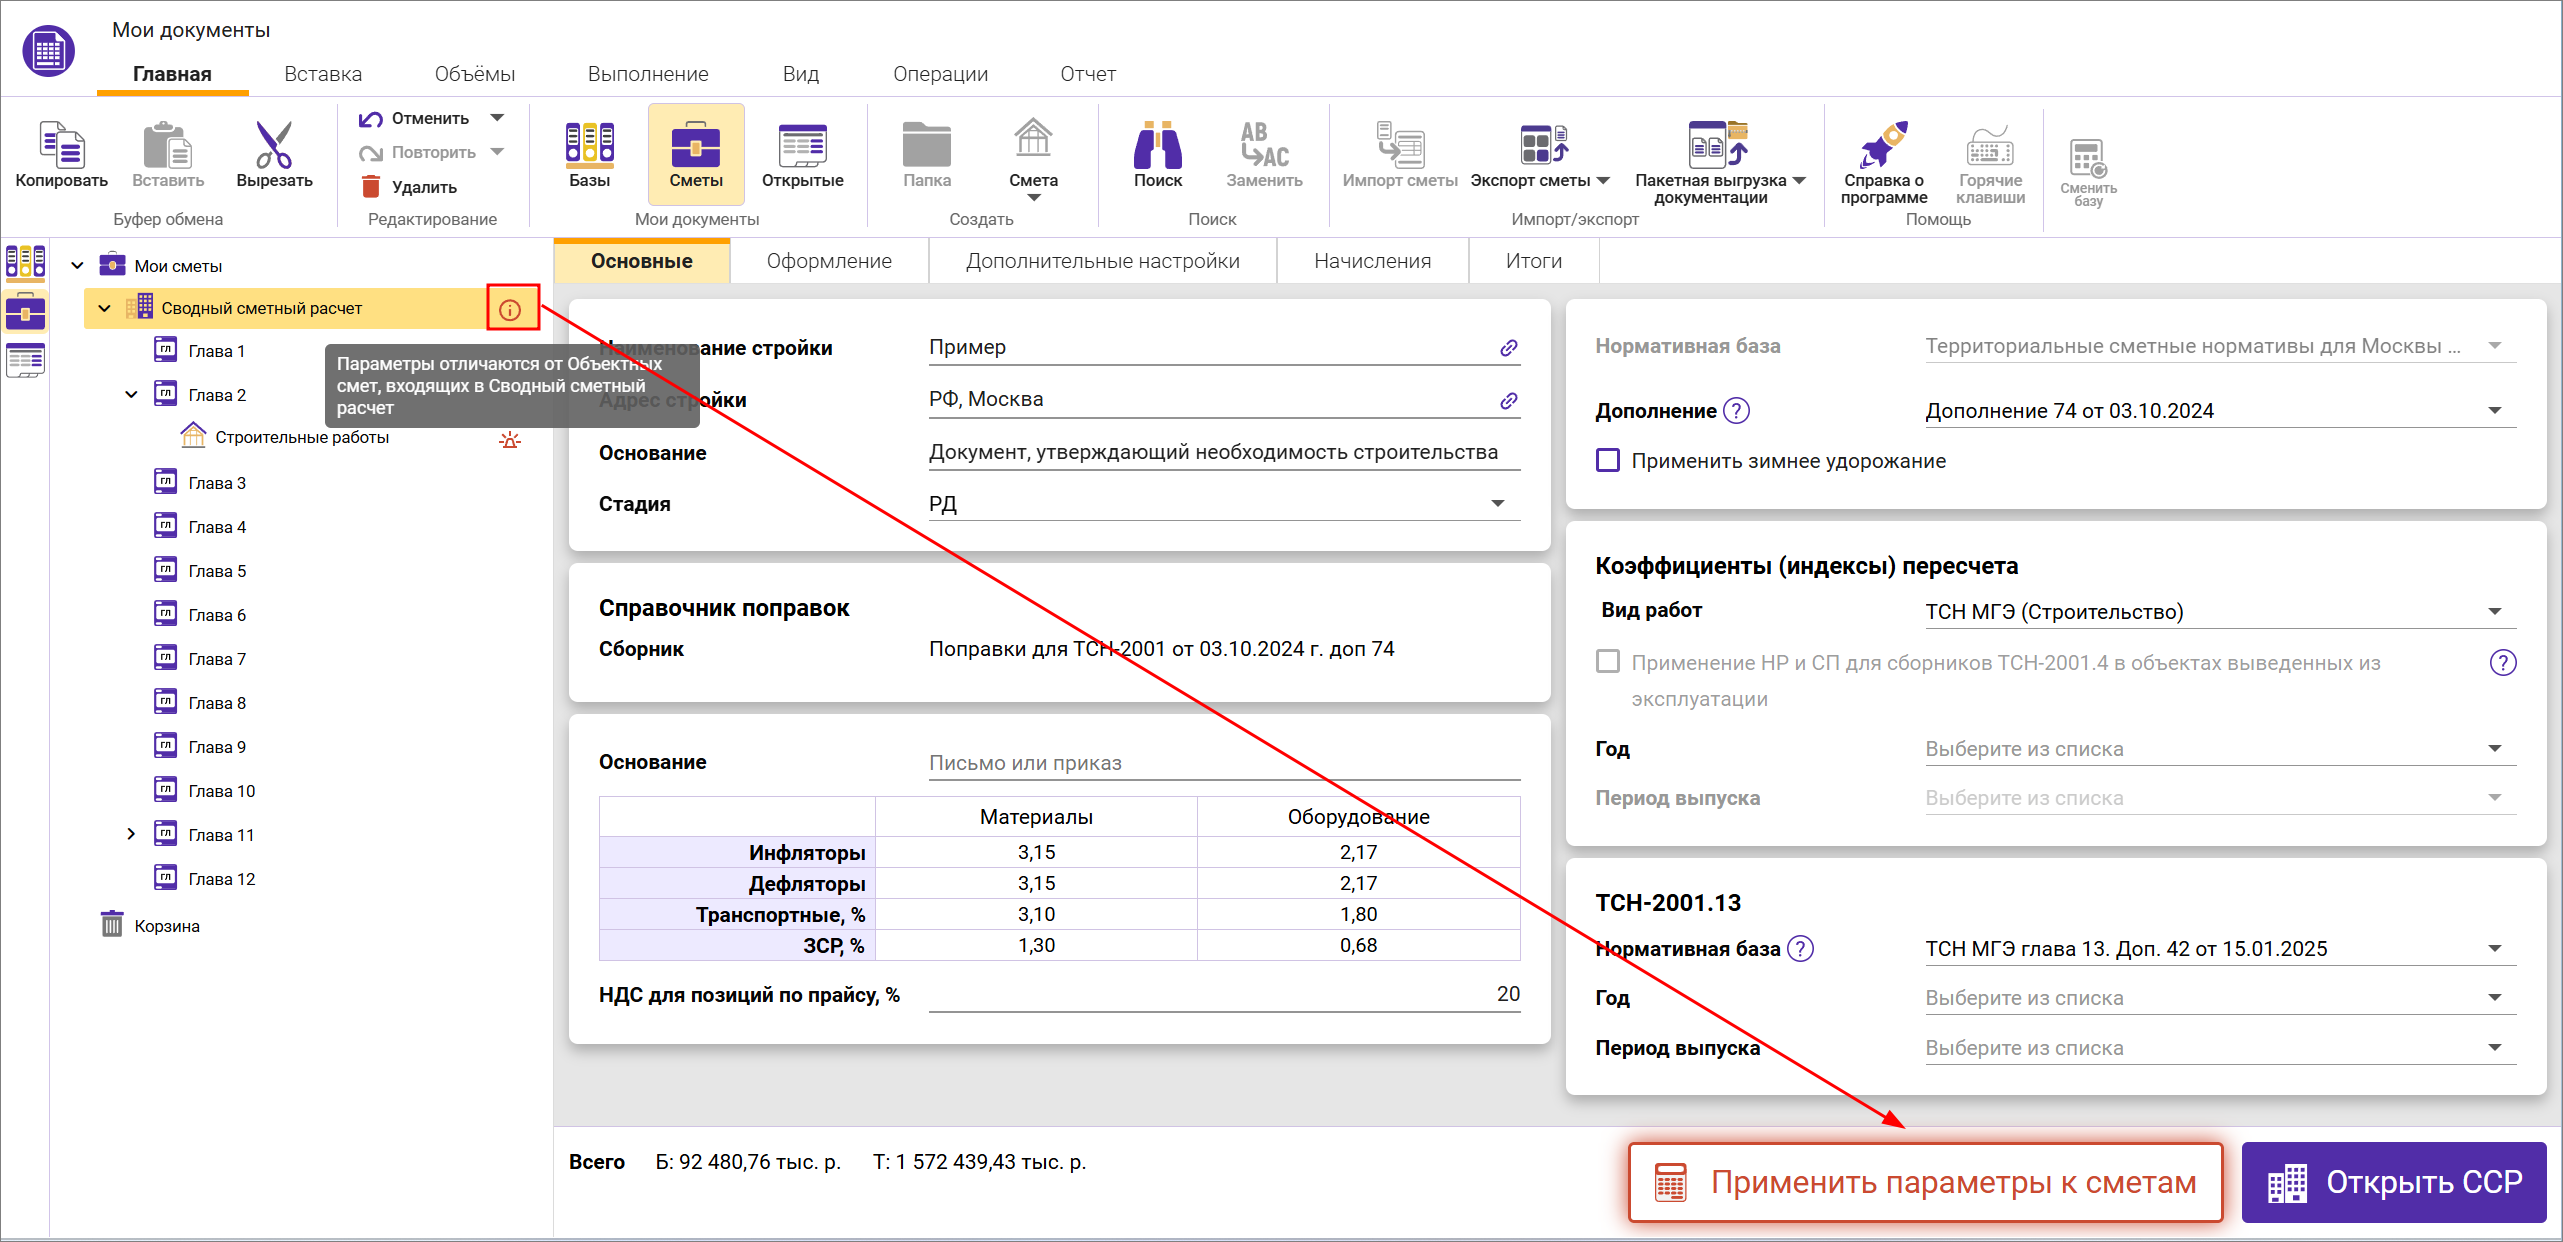2563x1242 pixels.
Task: Expand the Глава 11 tree node
Action: pos(131,834)
